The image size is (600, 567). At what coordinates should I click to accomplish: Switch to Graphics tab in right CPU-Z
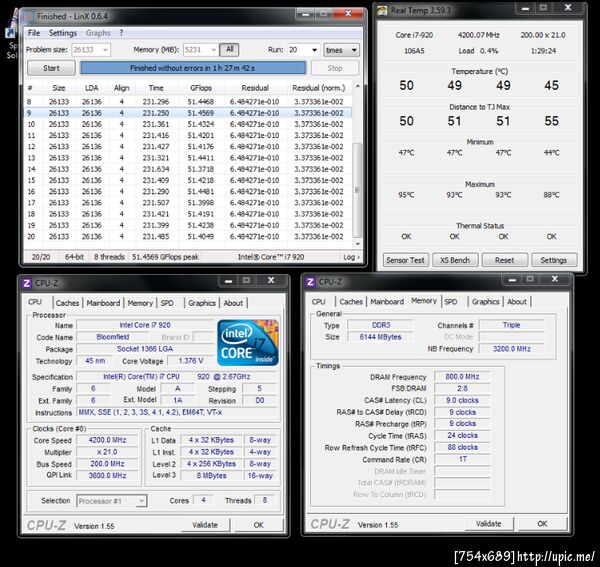486,301
